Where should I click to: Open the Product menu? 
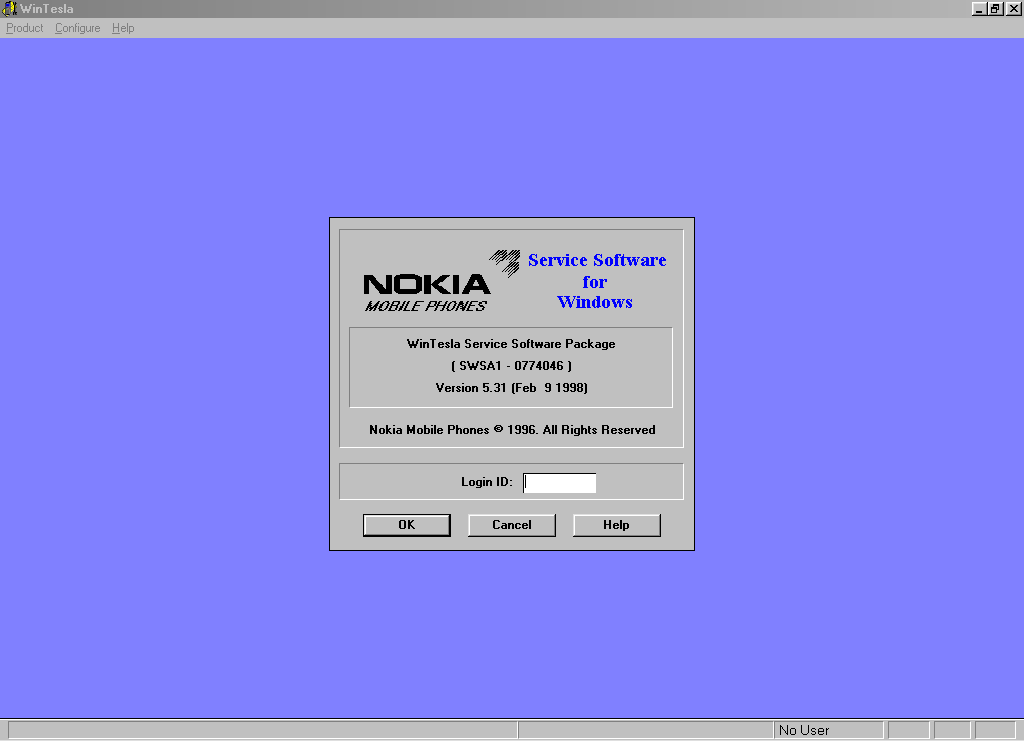(x=25, y=28)
